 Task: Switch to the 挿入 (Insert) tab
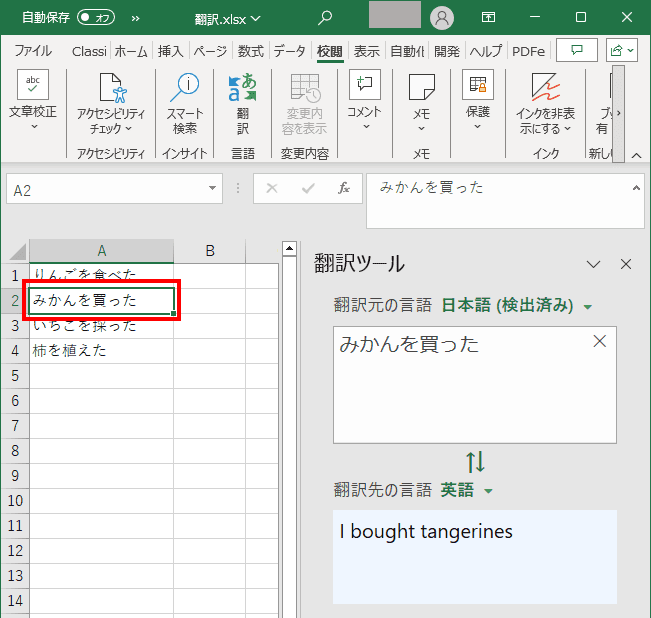[x=170, y=51]
